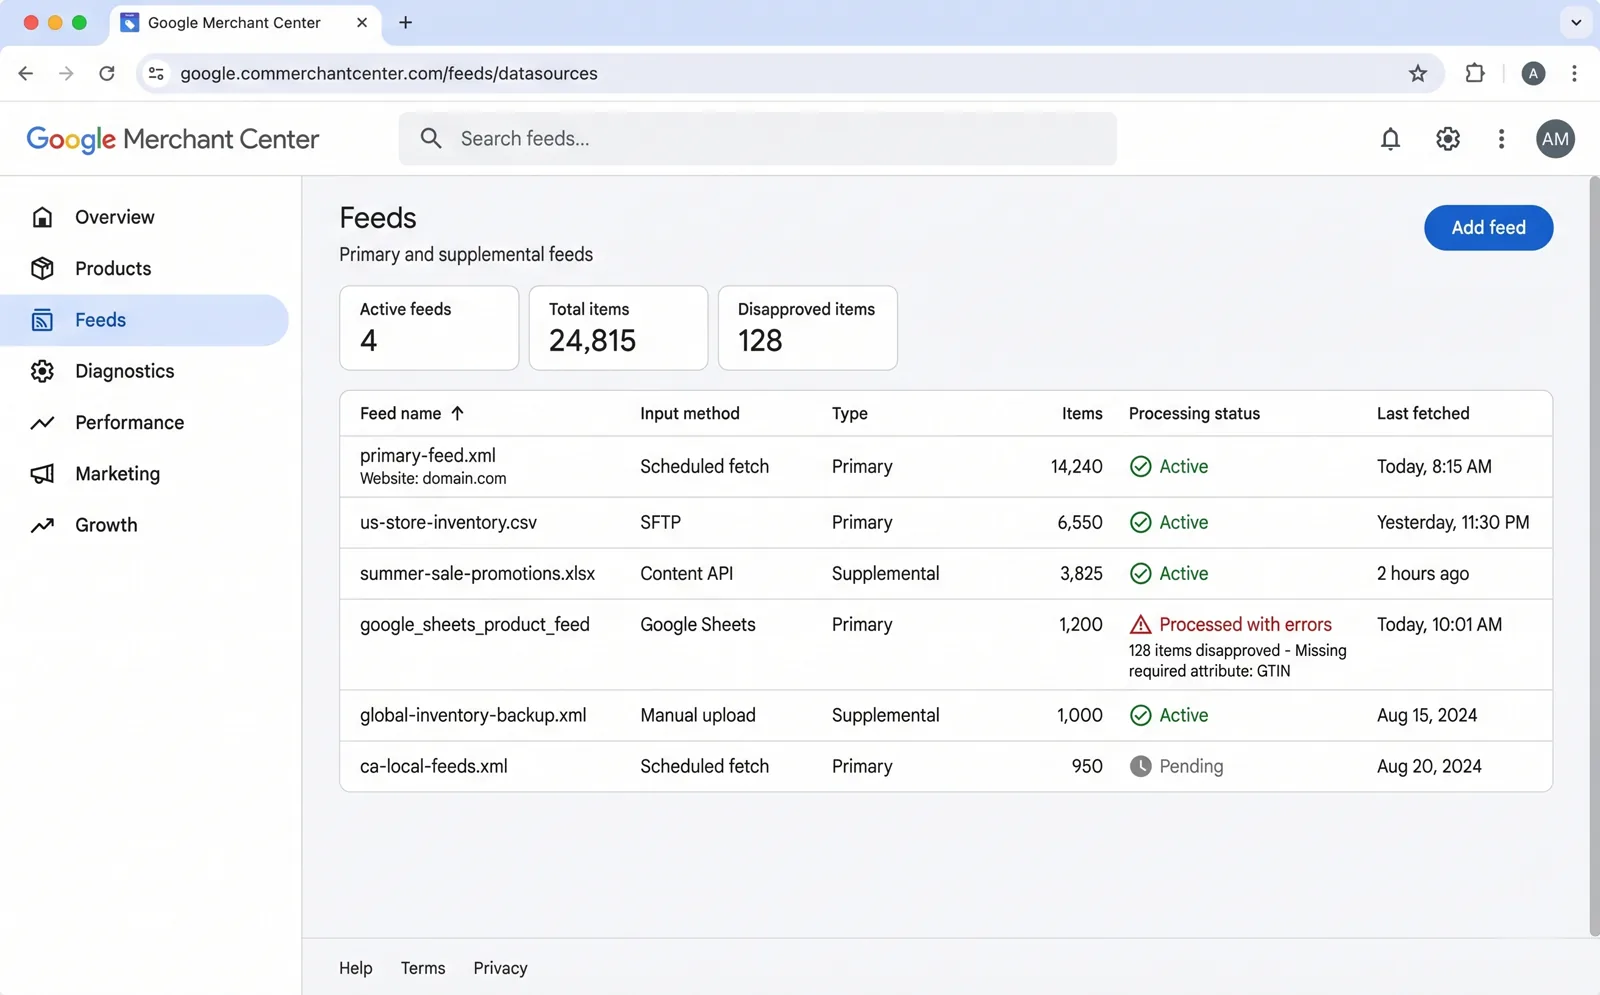Go to Growth in sidebar
The width and height of the screenshot is (1600, 995).
tap(145, 525)
